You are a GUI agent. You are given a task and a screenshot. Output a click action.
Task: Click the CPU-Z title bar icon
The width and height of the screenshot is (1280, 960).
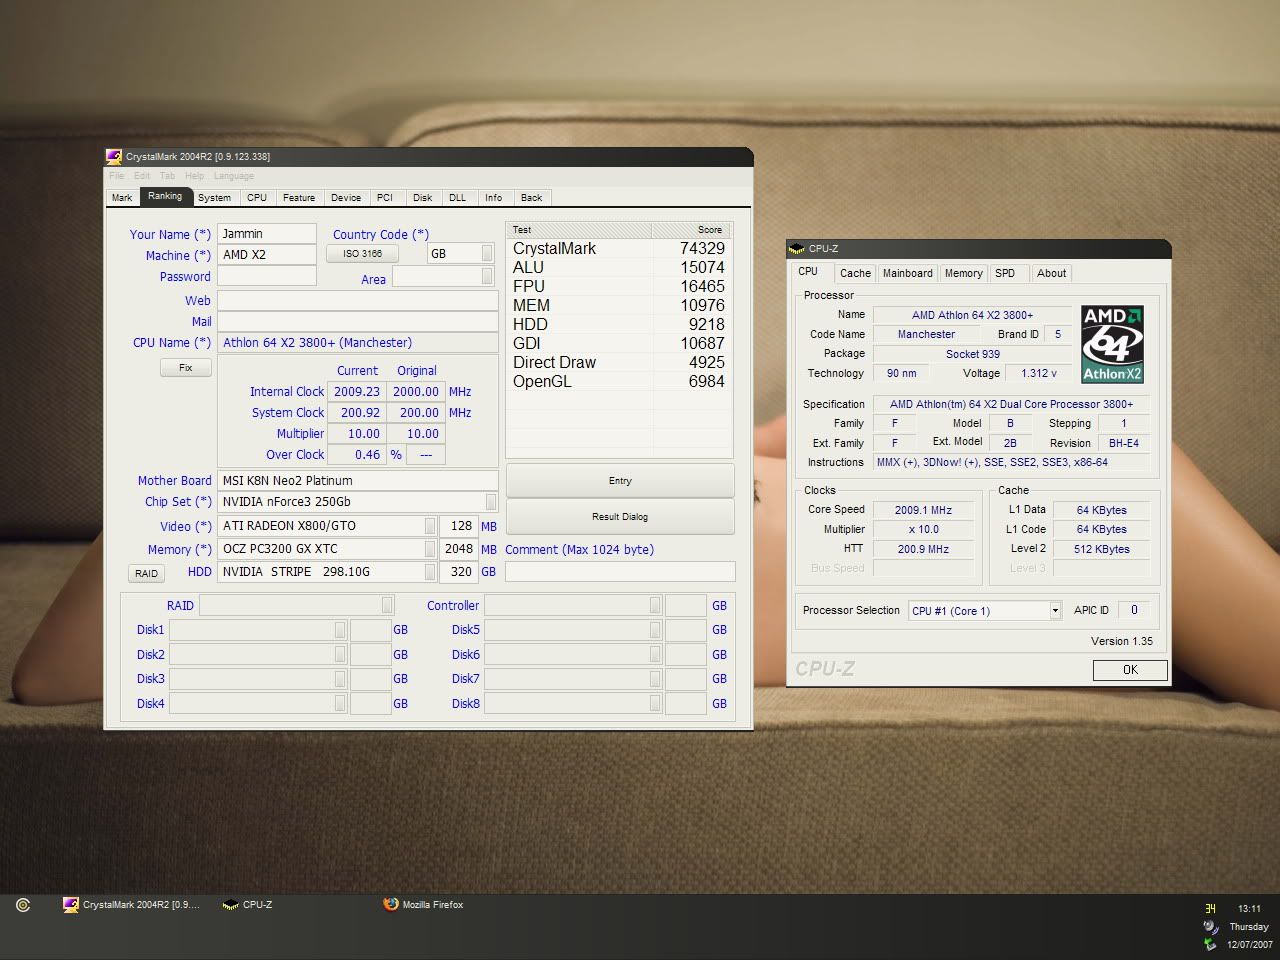[x=796, y=248]
